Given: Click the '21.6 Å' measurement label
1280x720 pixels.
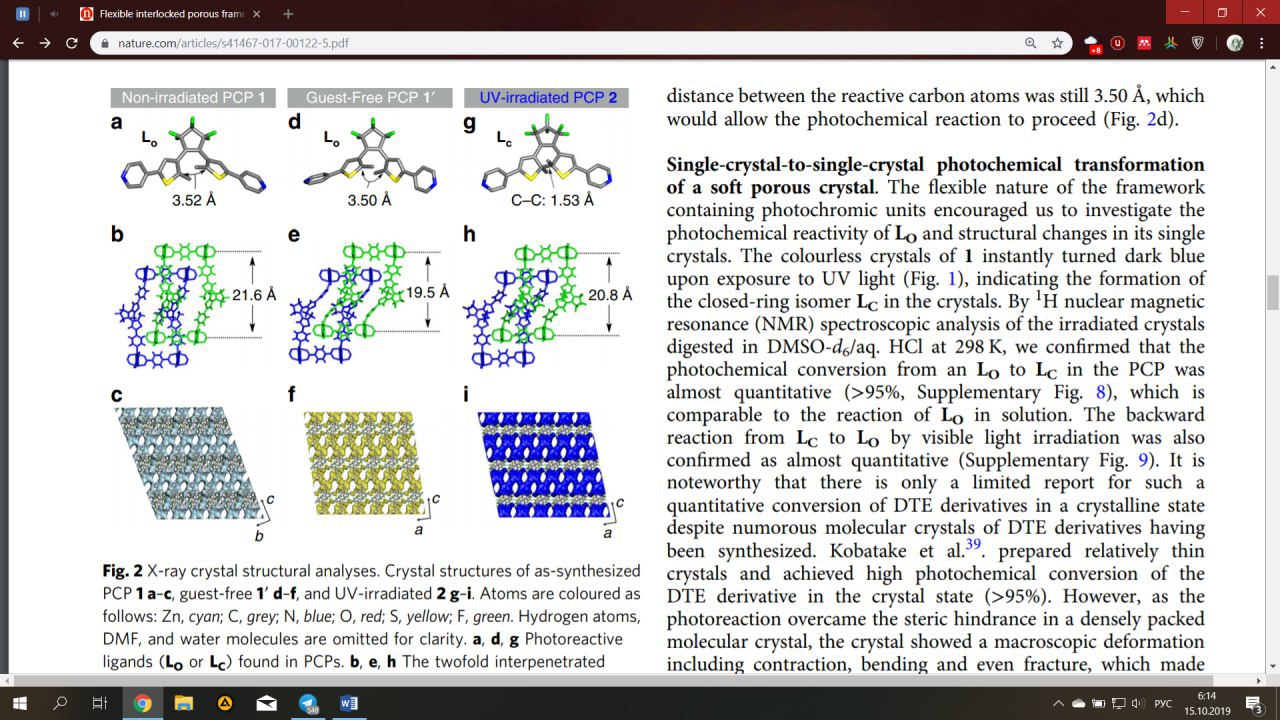Looking at the screenshot, I should coord(254,295).
